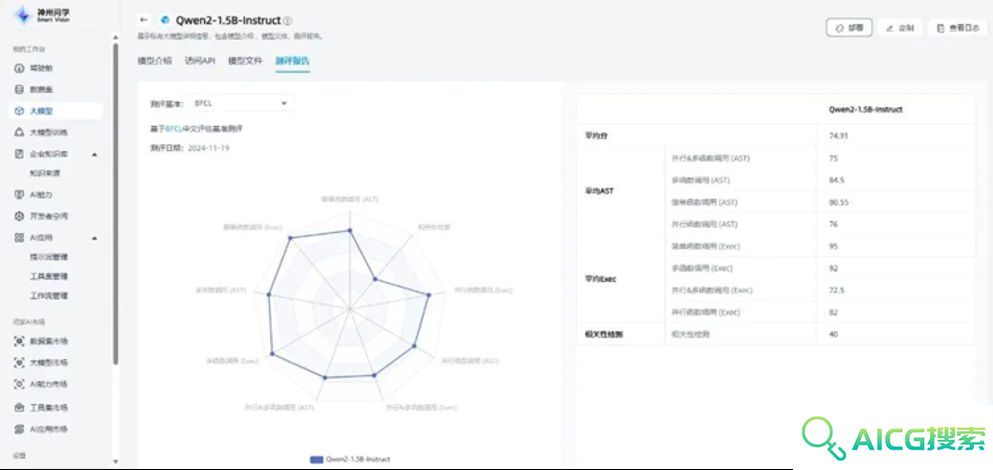Click the 神州问学 Smart Vision logo

(41, 15)
